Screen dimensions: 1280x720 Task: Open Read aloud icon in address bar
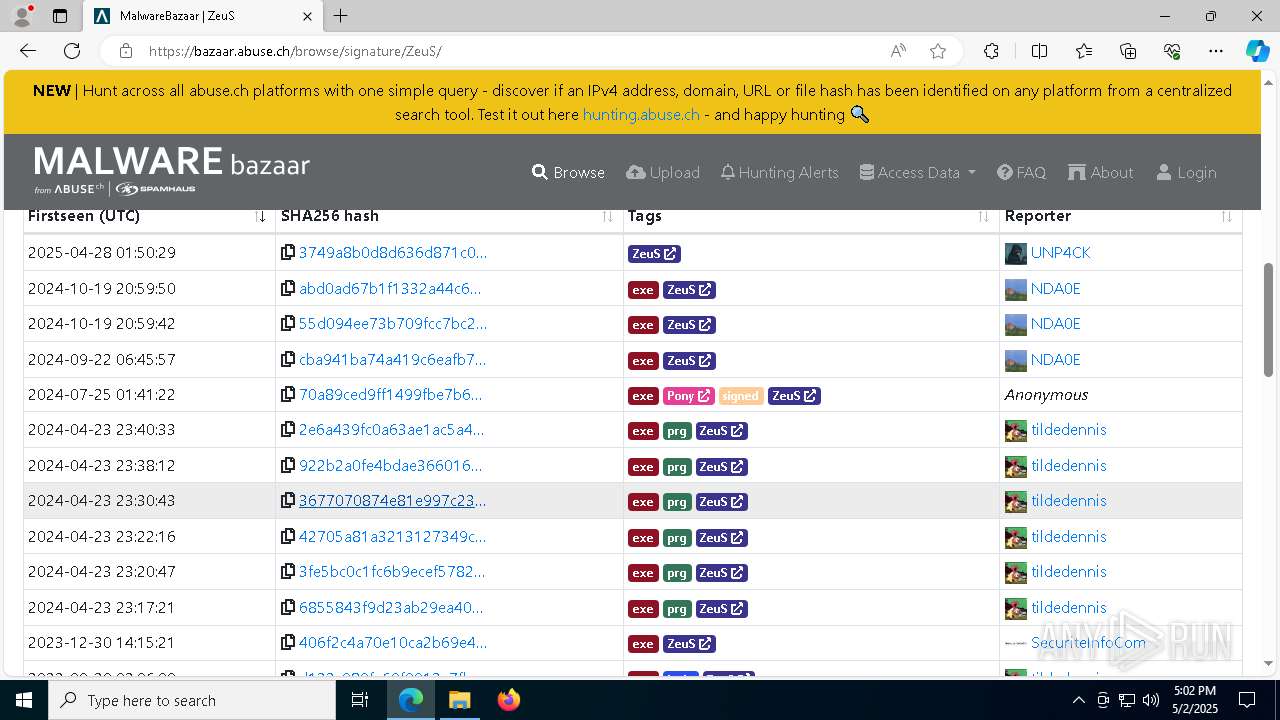pos(898,51)
